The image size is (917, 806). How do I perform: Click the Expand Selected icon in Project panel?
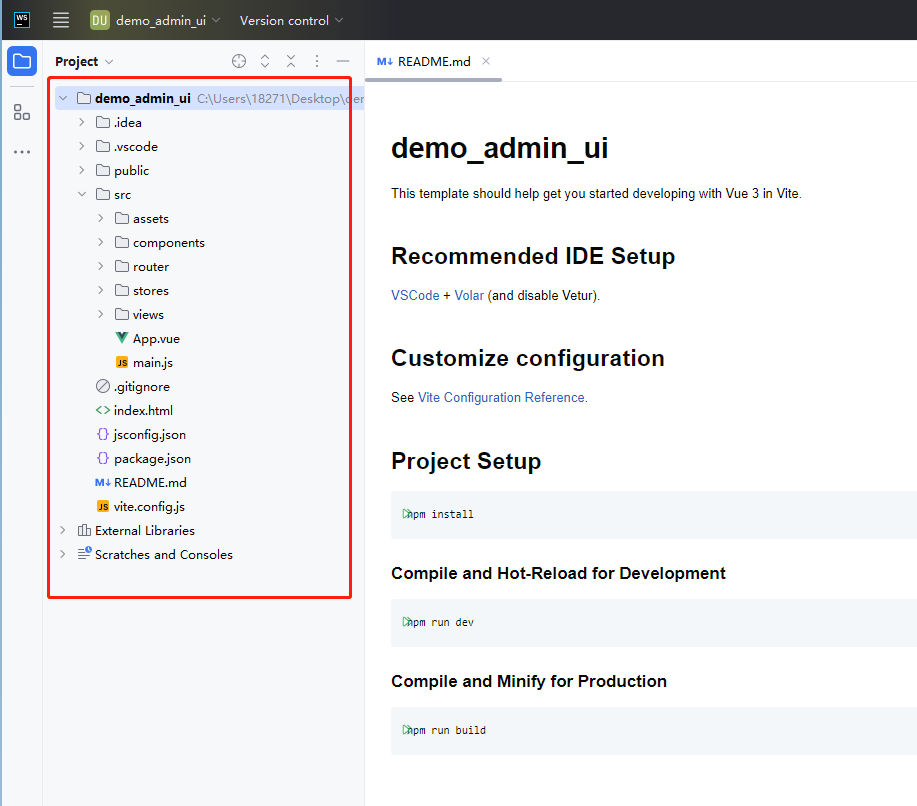click(265, 61)
